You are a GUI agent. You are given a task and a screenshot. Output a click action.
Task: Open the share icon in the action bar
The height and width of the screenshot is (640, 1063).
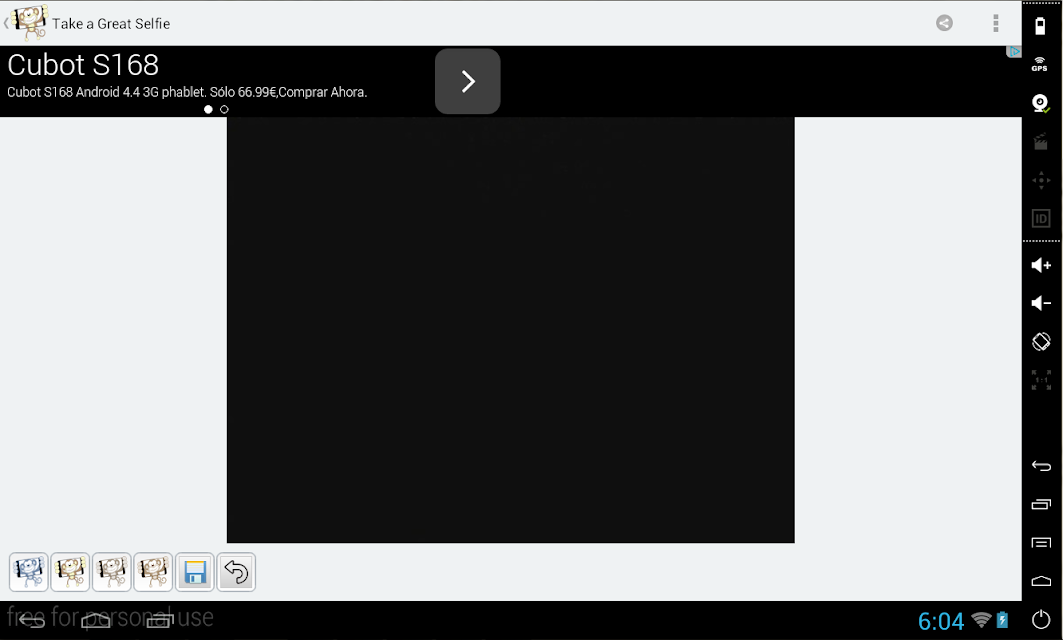click(x=944, y=23)
